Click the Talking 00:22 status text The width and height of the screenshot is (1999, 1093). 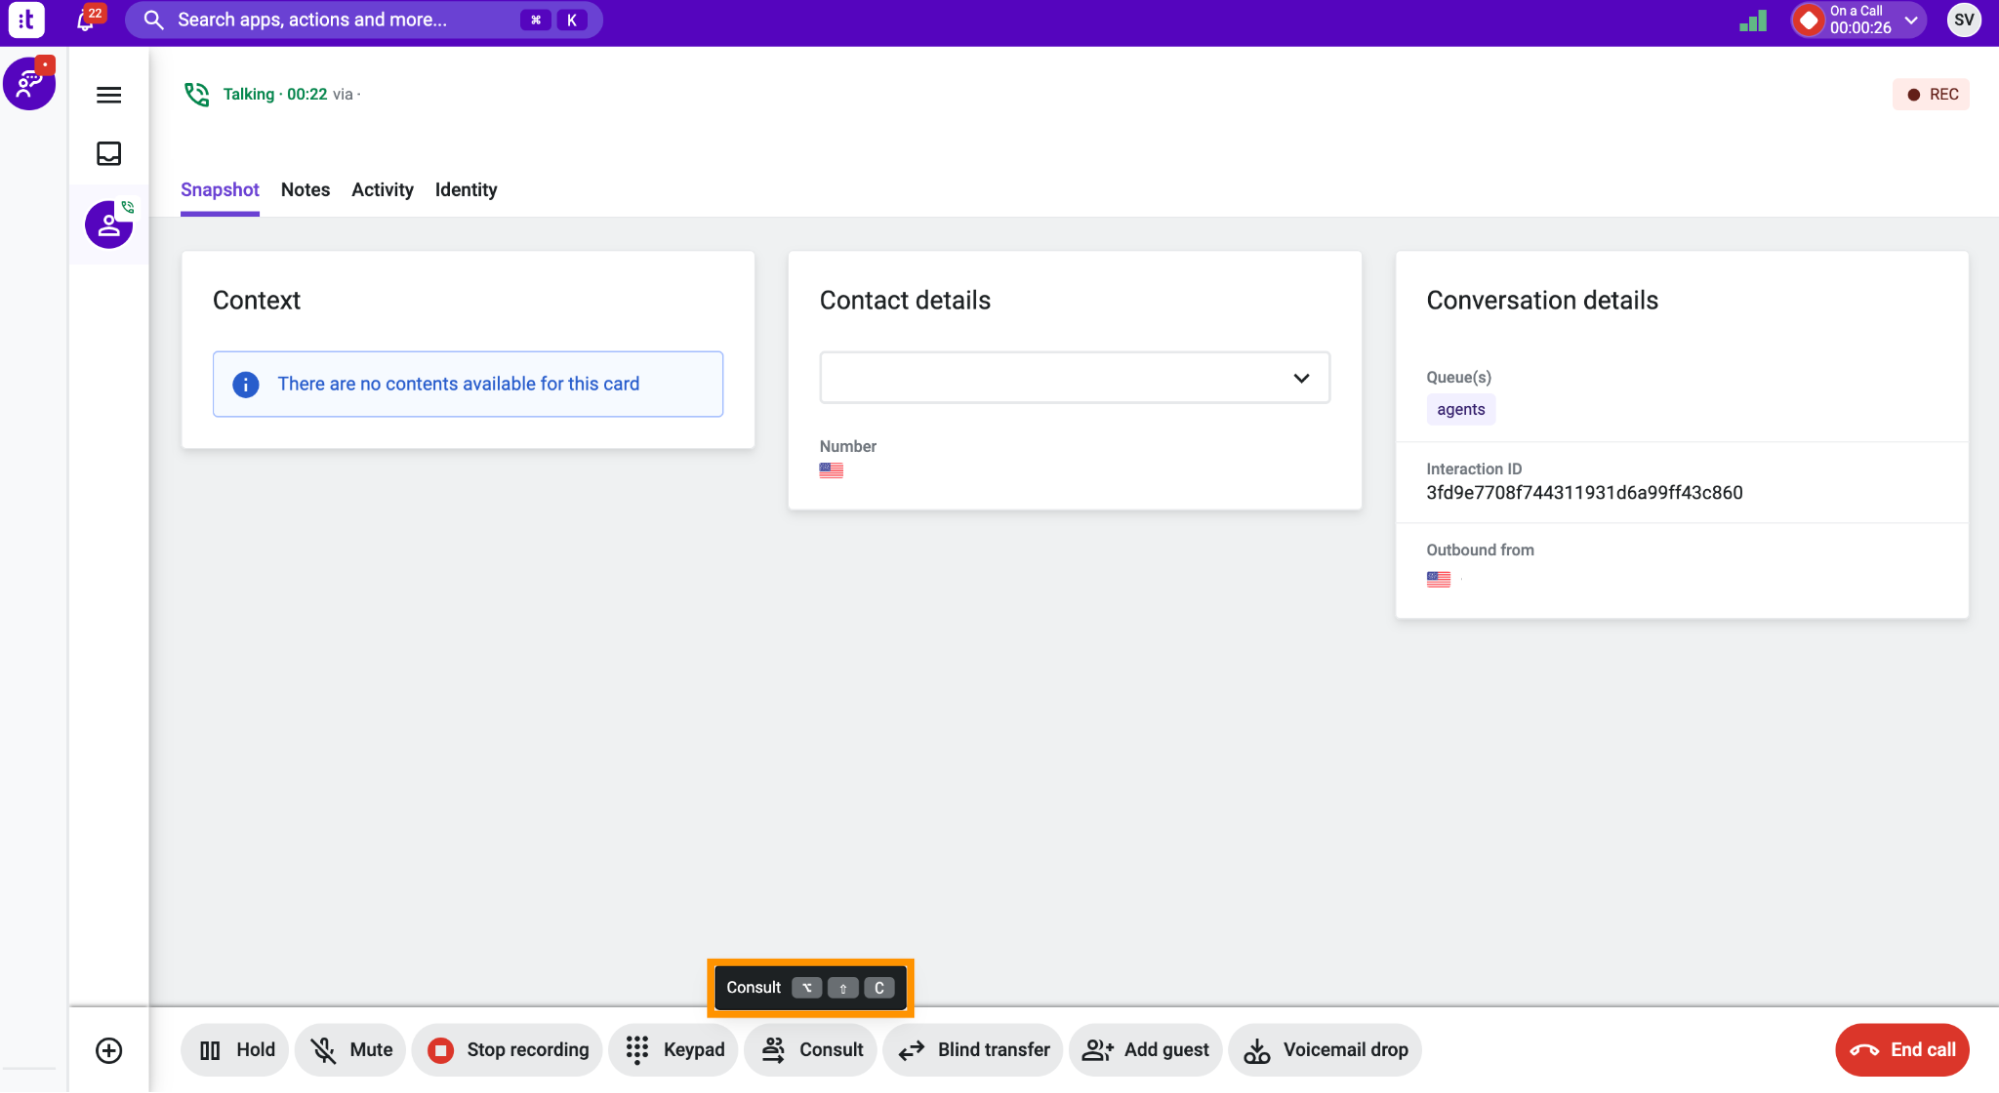(x=275, y=94)
